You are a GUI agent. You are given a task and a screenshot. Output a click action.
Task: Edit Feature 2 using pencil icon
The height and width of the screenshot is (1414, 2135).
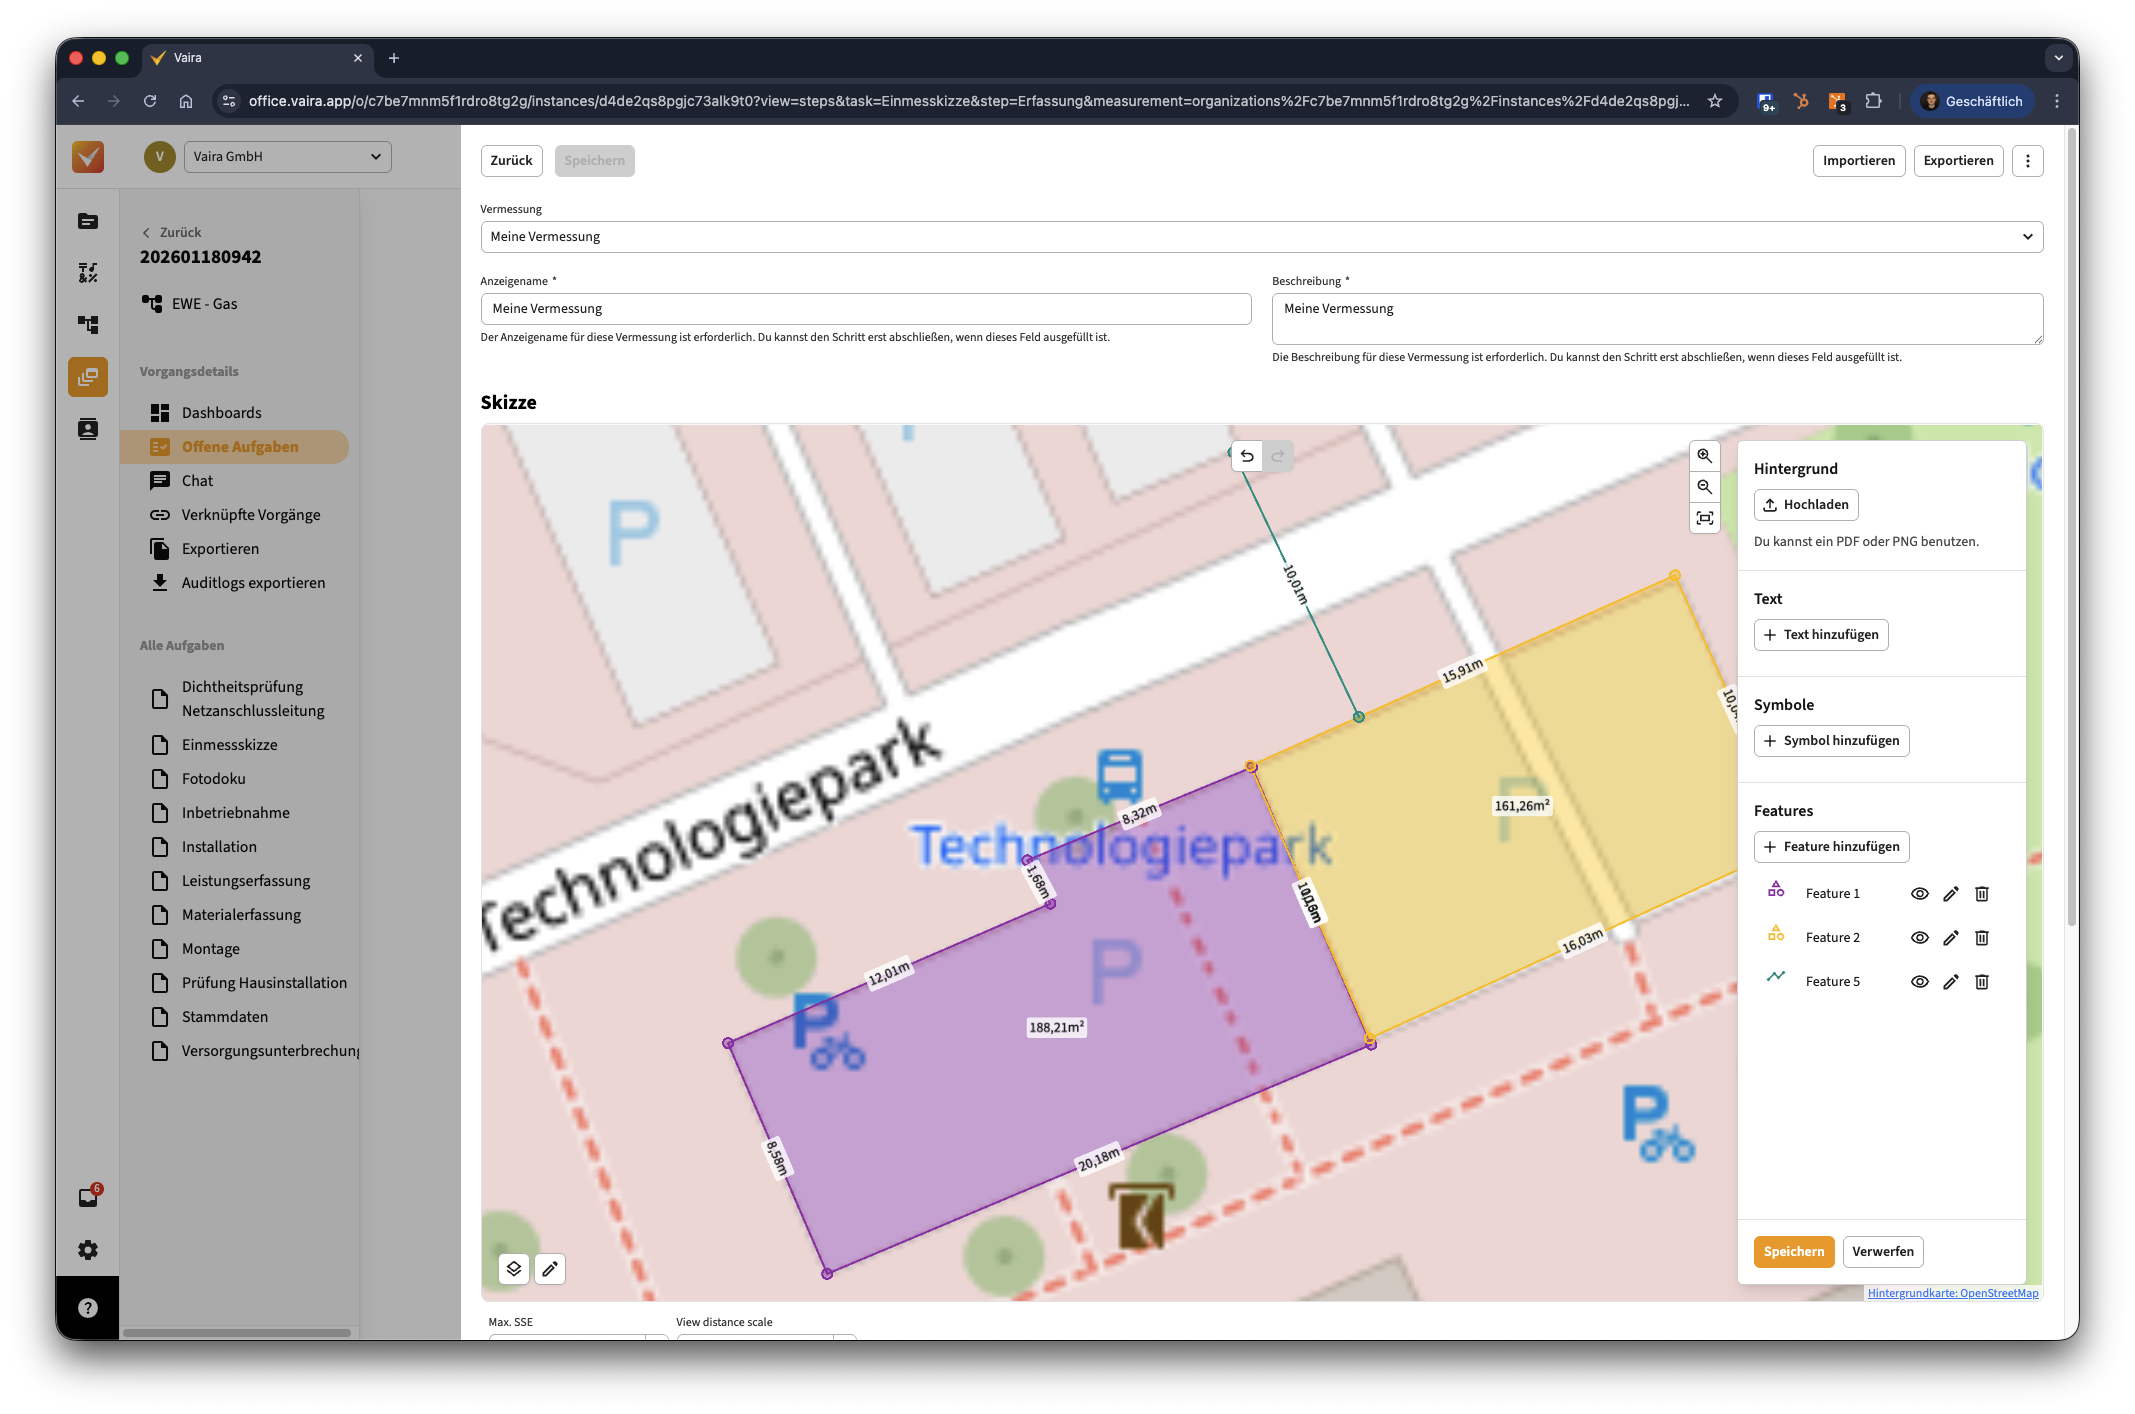[1950, 938]
